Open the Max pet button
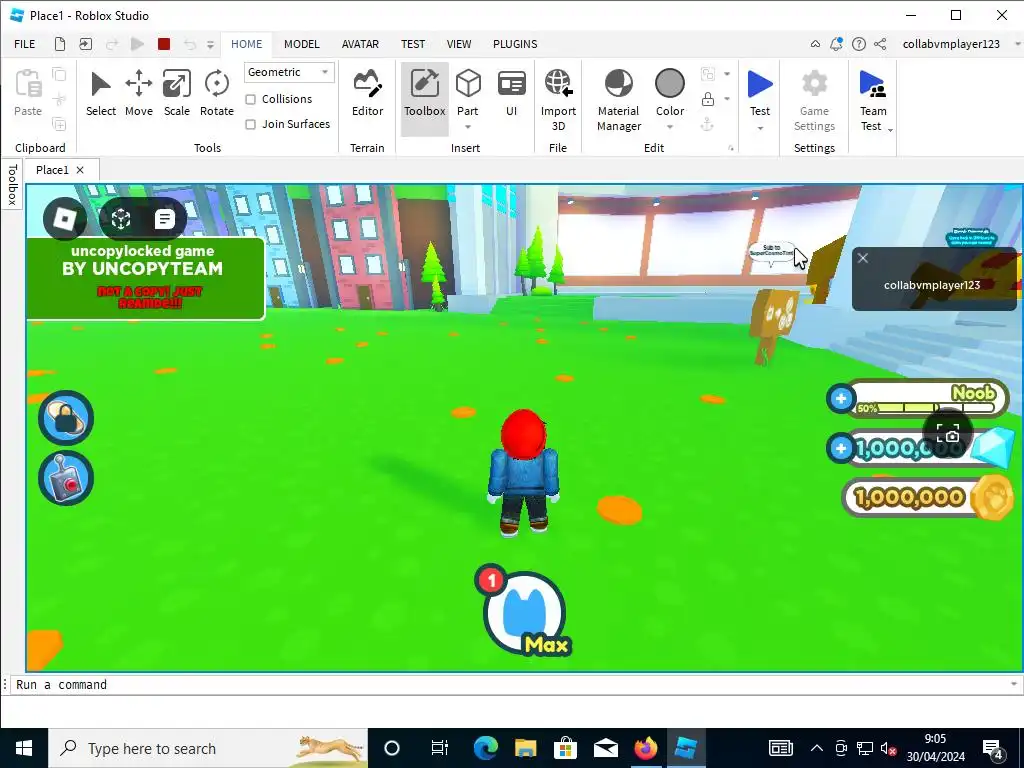1024x768 pixels. click(524, 613)
